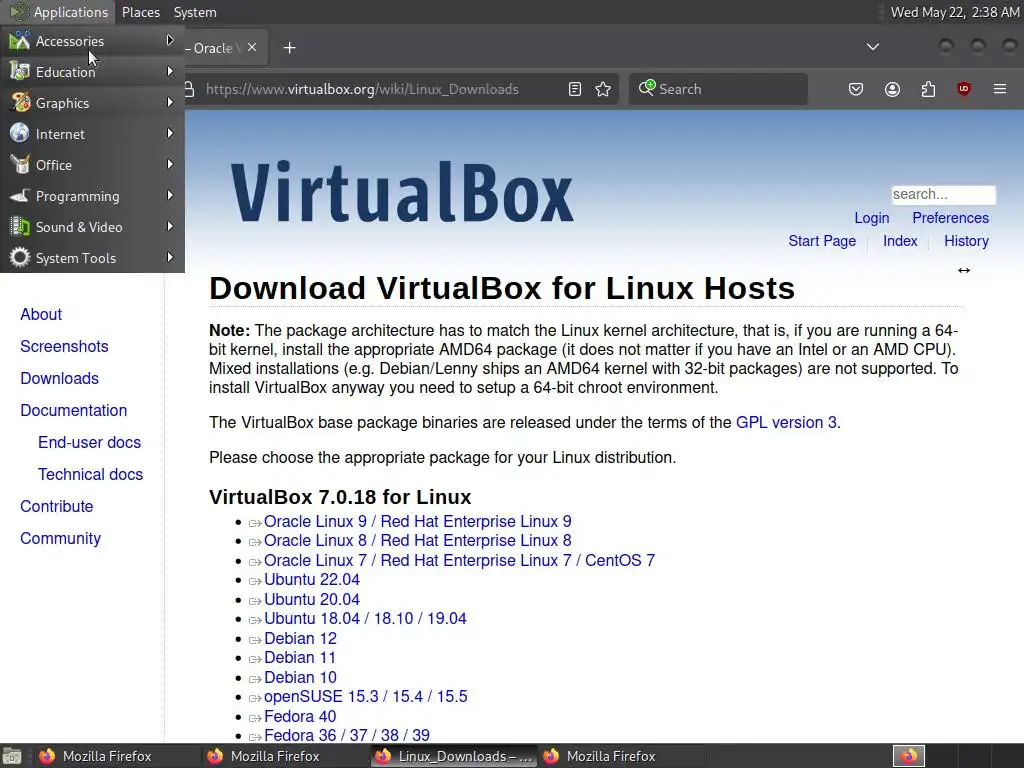Image resolution: width=1024 pixels, height=768 pixels.
Task: Open the Accessories submenu
Action: coord(92,40)
